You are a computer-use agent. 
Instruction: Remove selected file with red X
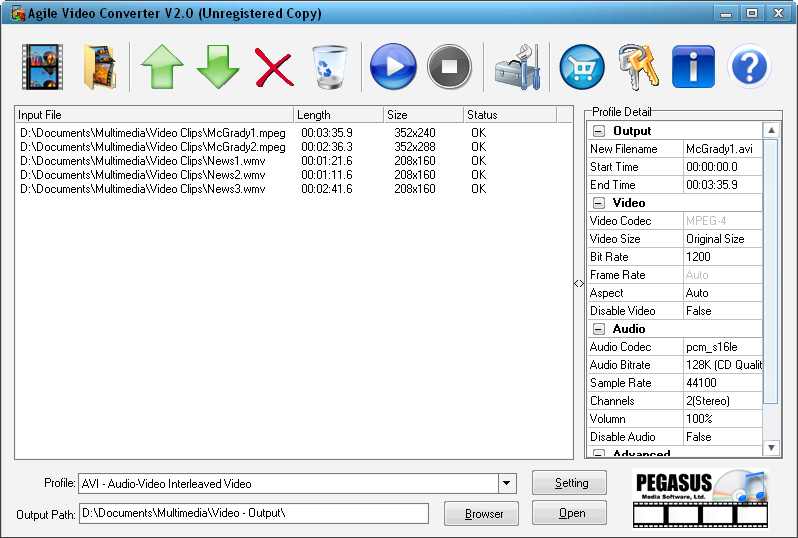[x=274, y=67]
